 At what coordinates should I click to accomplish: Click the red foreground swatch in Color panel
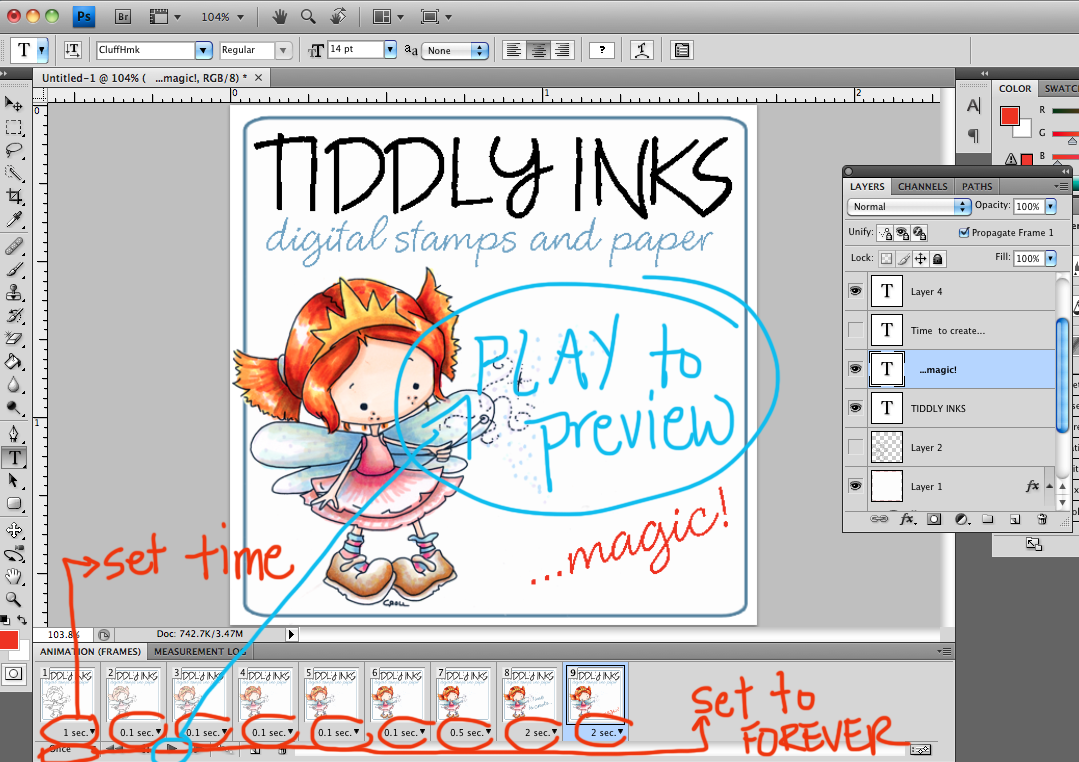pyautogui.click(x=1009, y=116)
